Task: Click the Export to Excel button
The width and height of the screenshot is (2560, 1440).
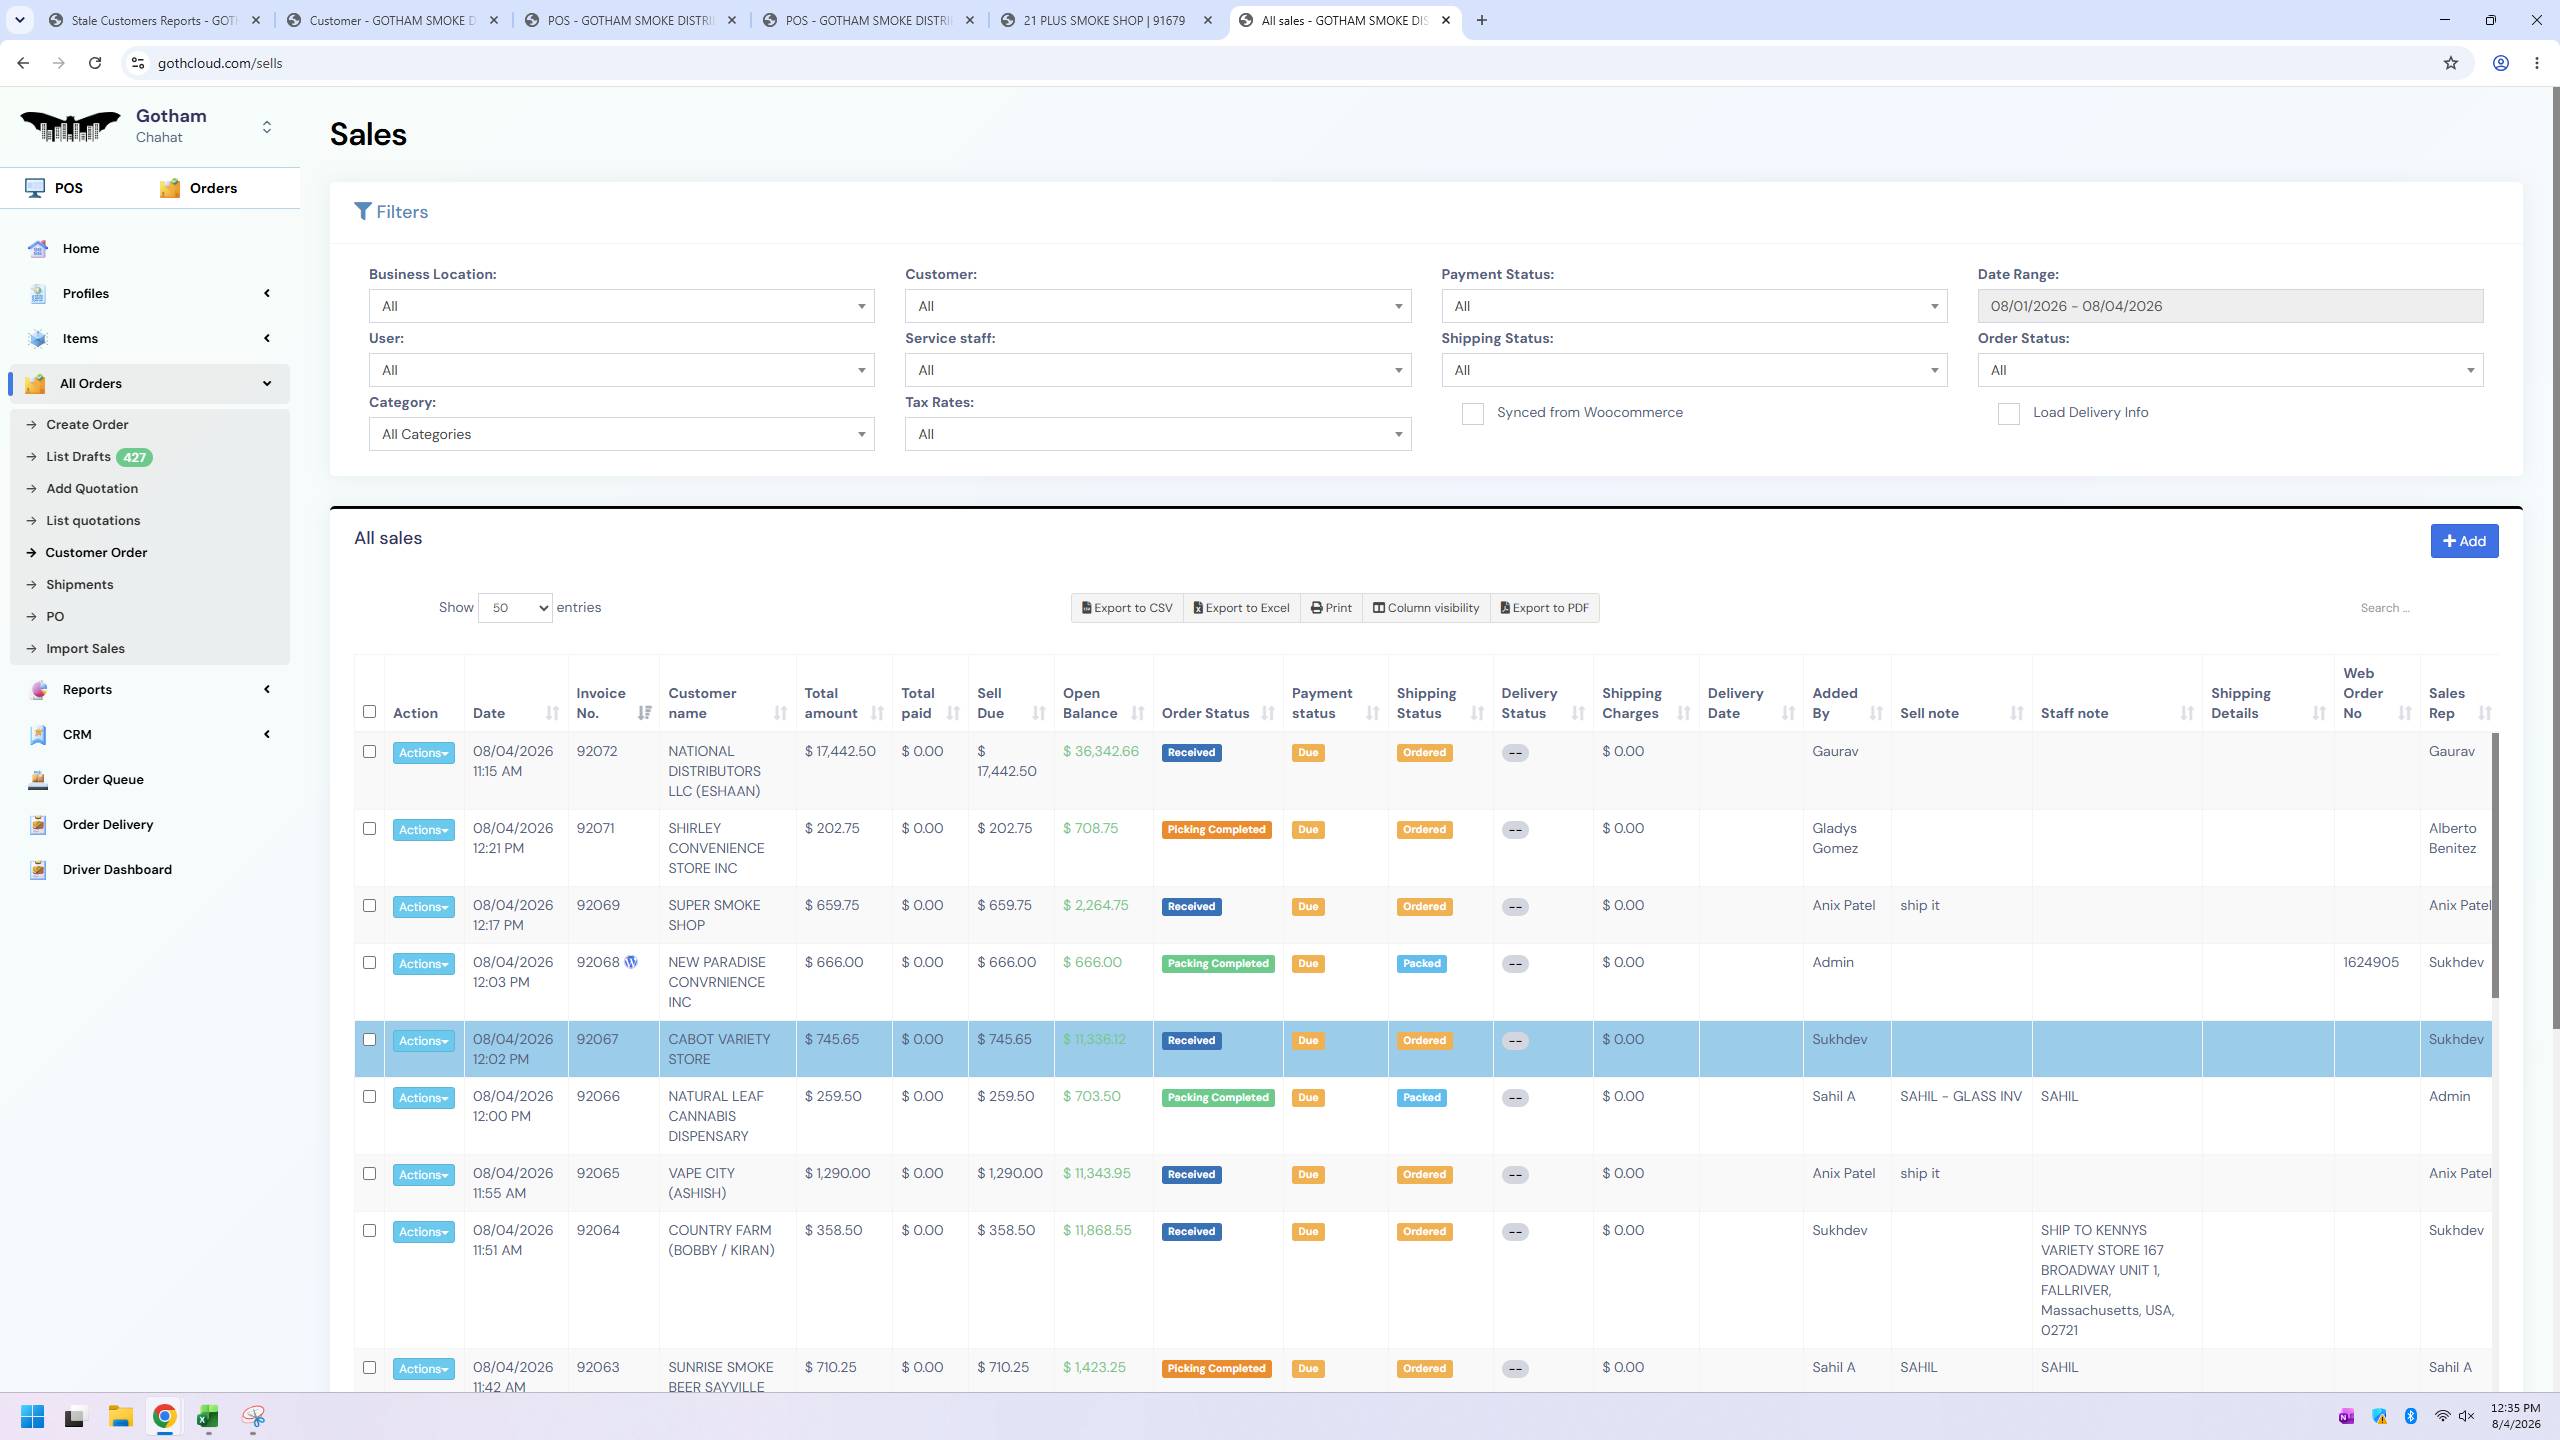Action: point(1241,608)
